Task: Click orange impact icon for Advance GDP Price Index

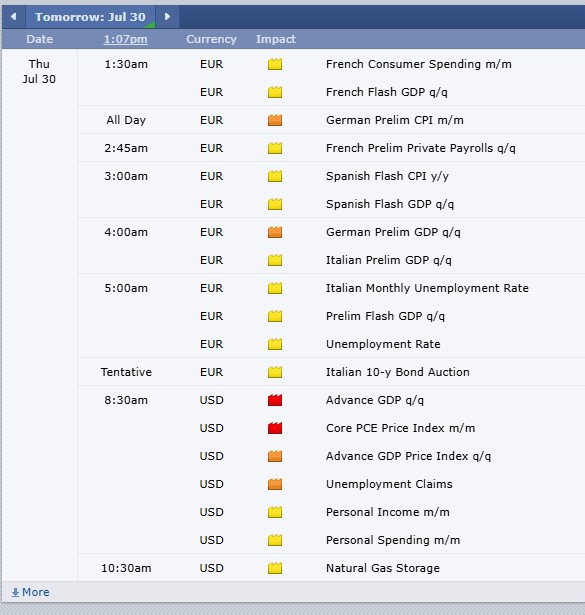Action: coord(275,456)
